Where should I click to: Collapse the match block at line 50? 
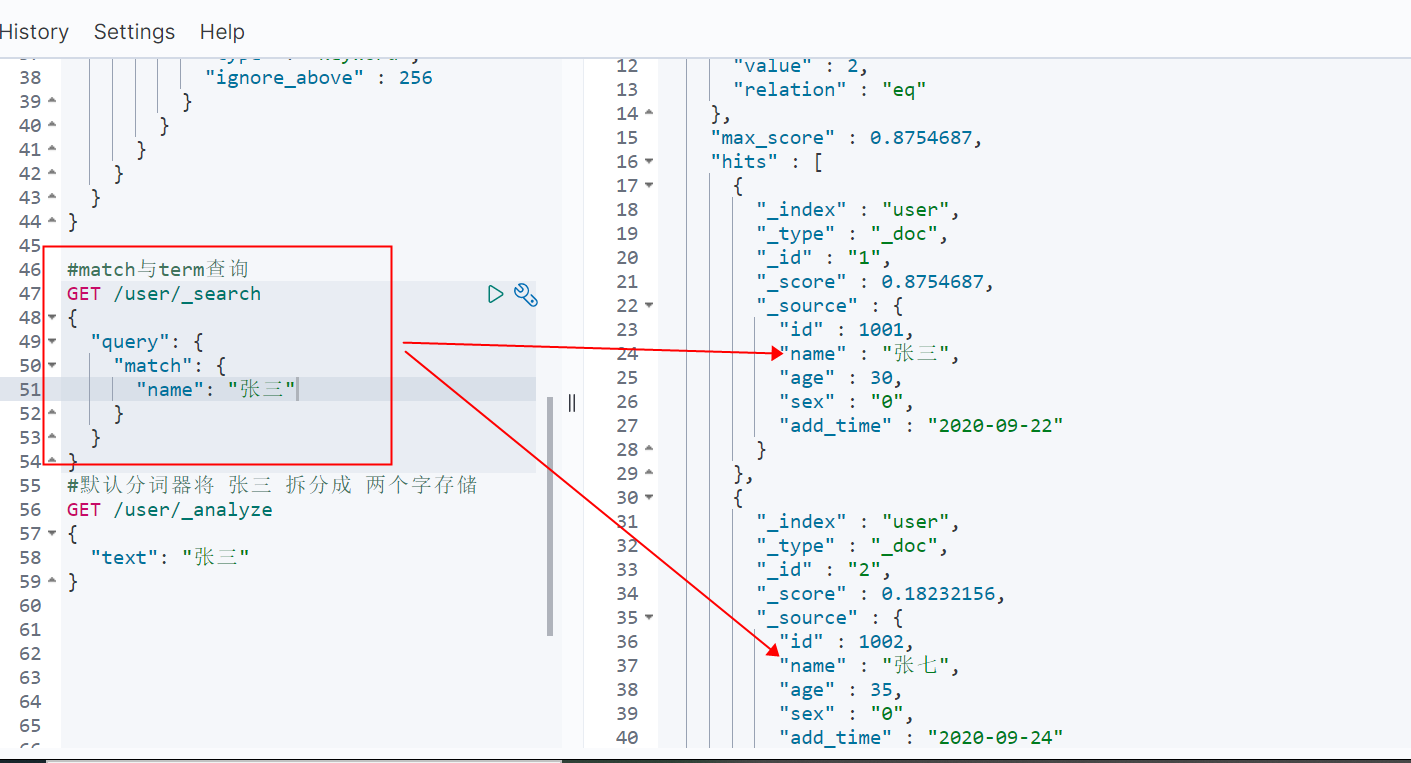[52, 366]
